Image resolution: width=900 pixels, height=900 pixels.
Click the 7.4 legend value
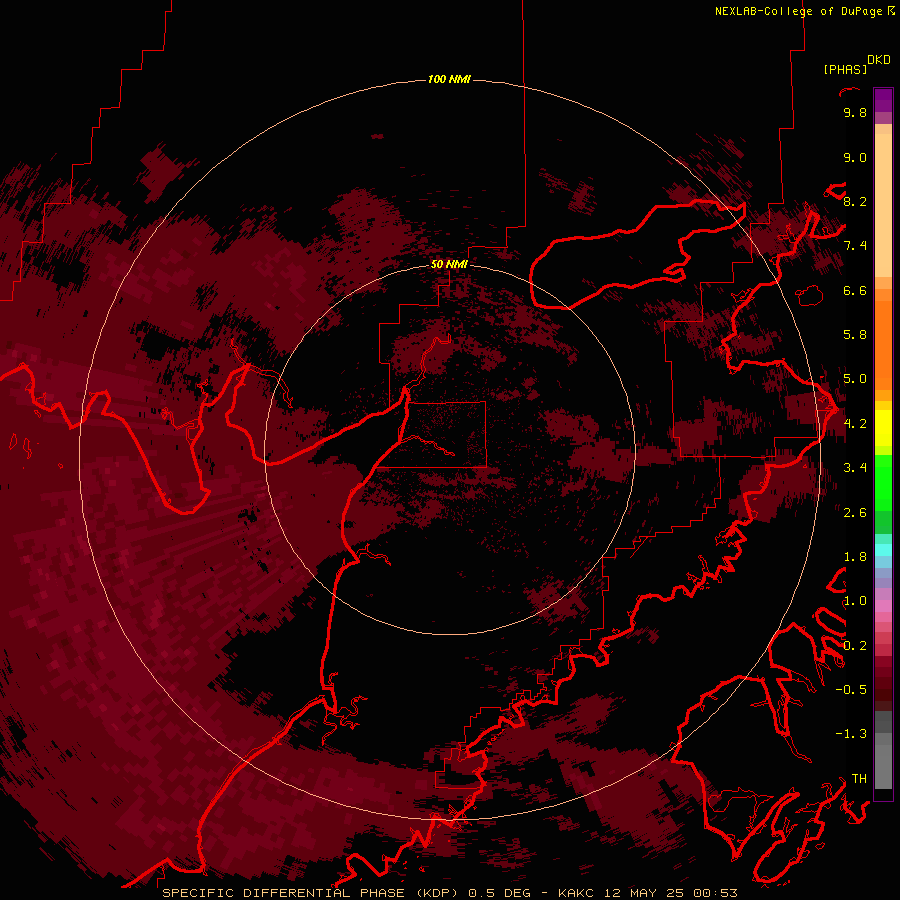point(855,246)
